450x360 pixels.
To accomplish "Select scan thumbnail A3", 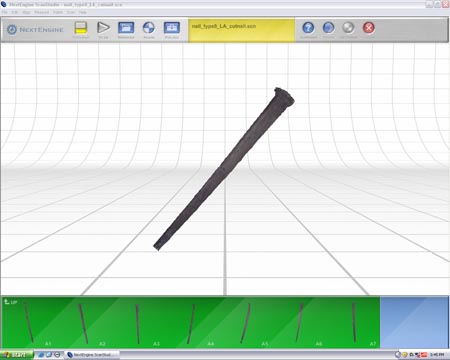I will 137,322.
